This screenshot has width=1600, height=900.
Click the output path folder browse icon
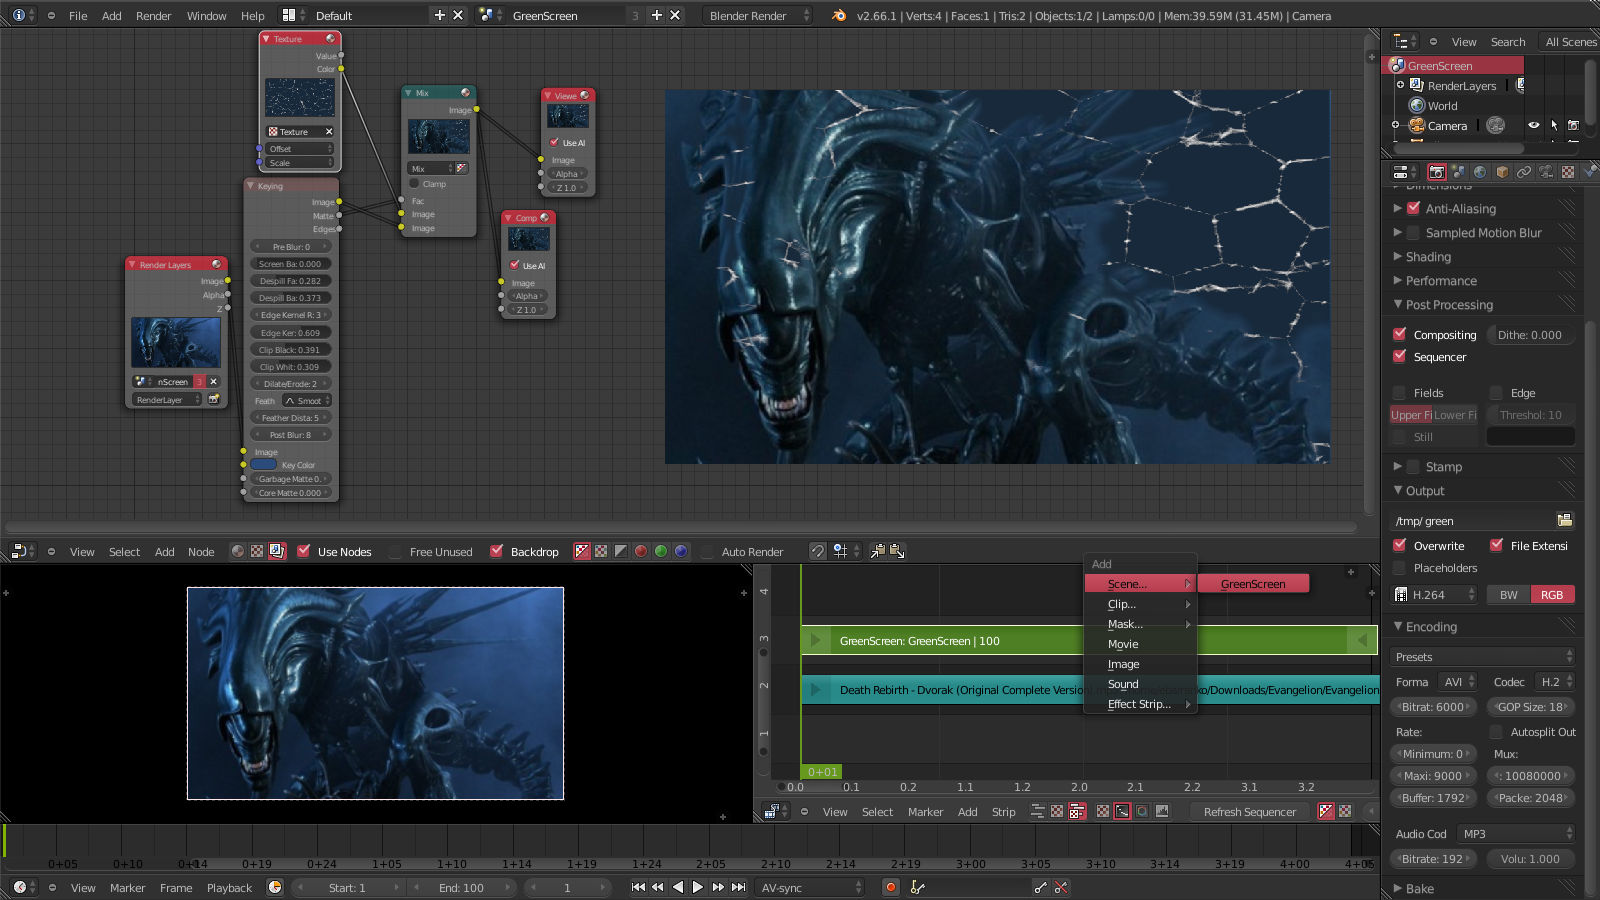[x=1564, y=520]
